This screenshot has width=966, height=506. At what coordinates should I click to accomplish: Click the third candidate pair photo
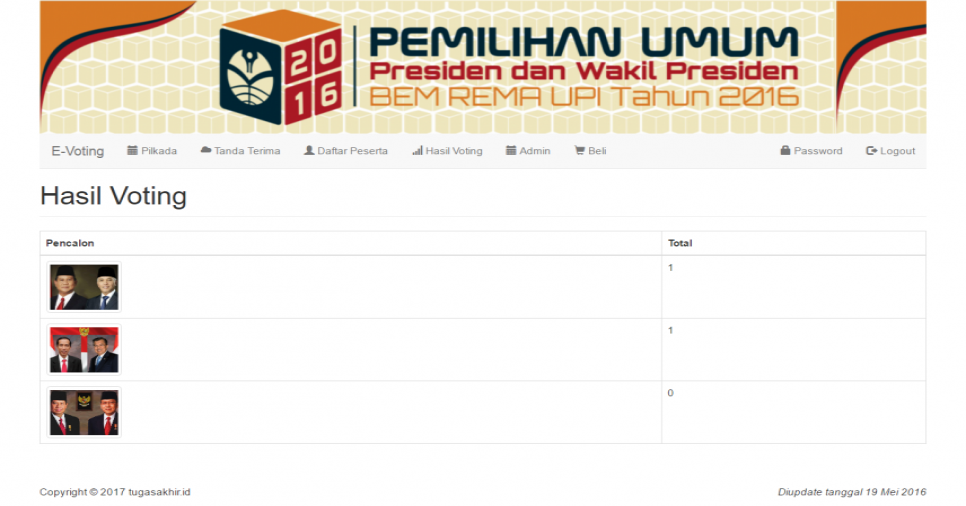(x=84, y=412)
